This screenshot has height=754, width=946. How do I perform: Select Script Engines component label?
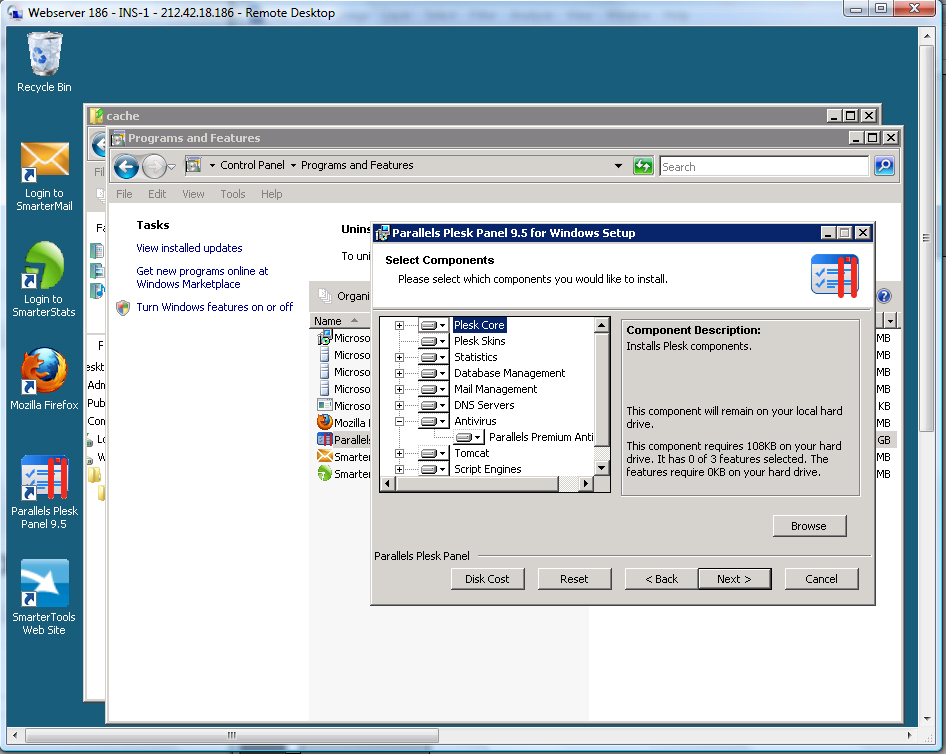[487, 469]
